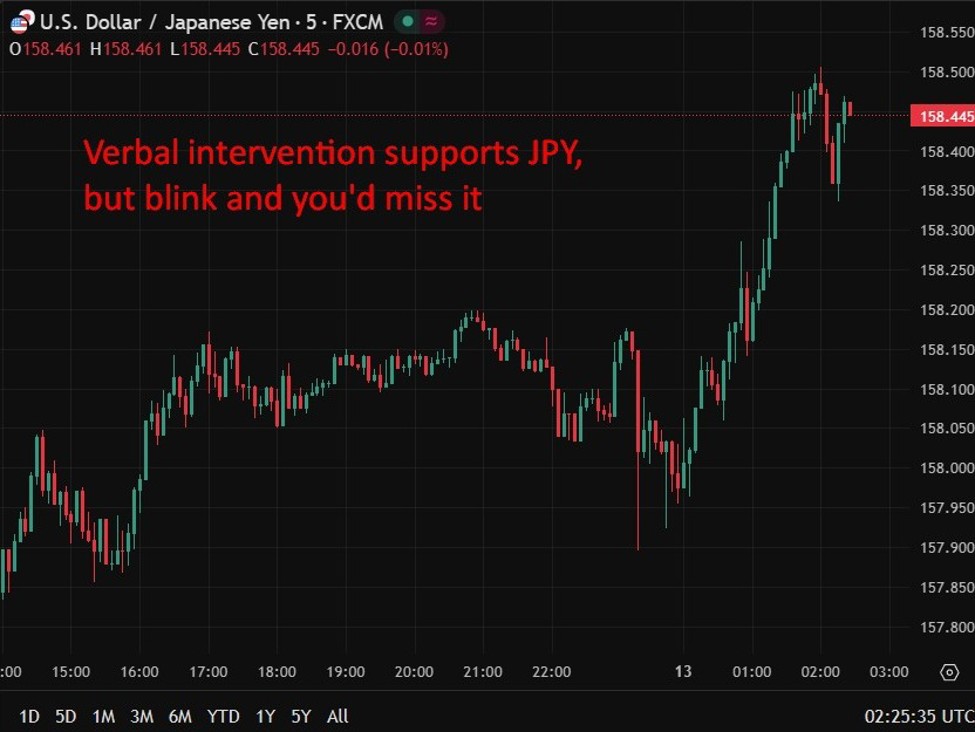
Task: Choose the 6M date range
Action: point(180,716)
